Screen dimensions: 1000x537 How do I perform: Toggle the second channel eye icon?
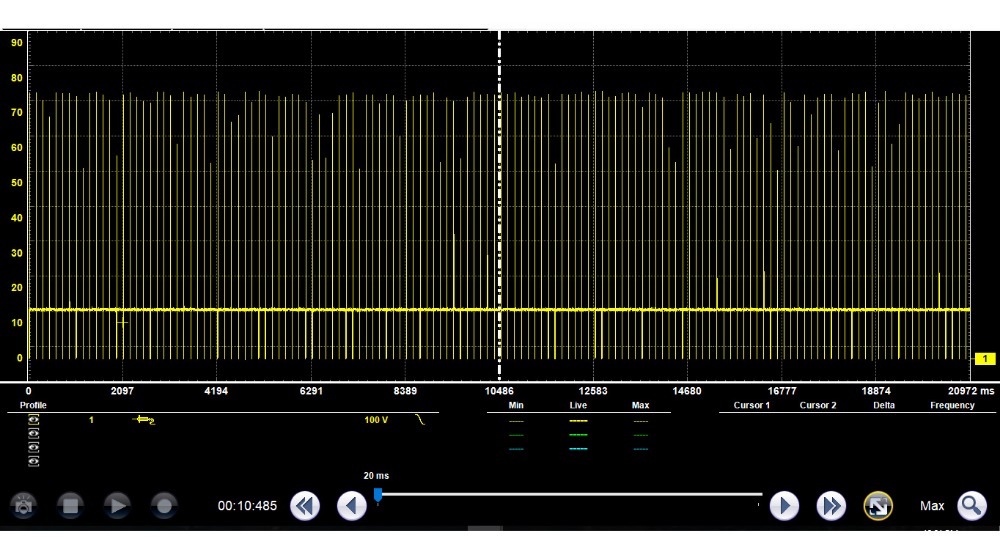[34, 434]
